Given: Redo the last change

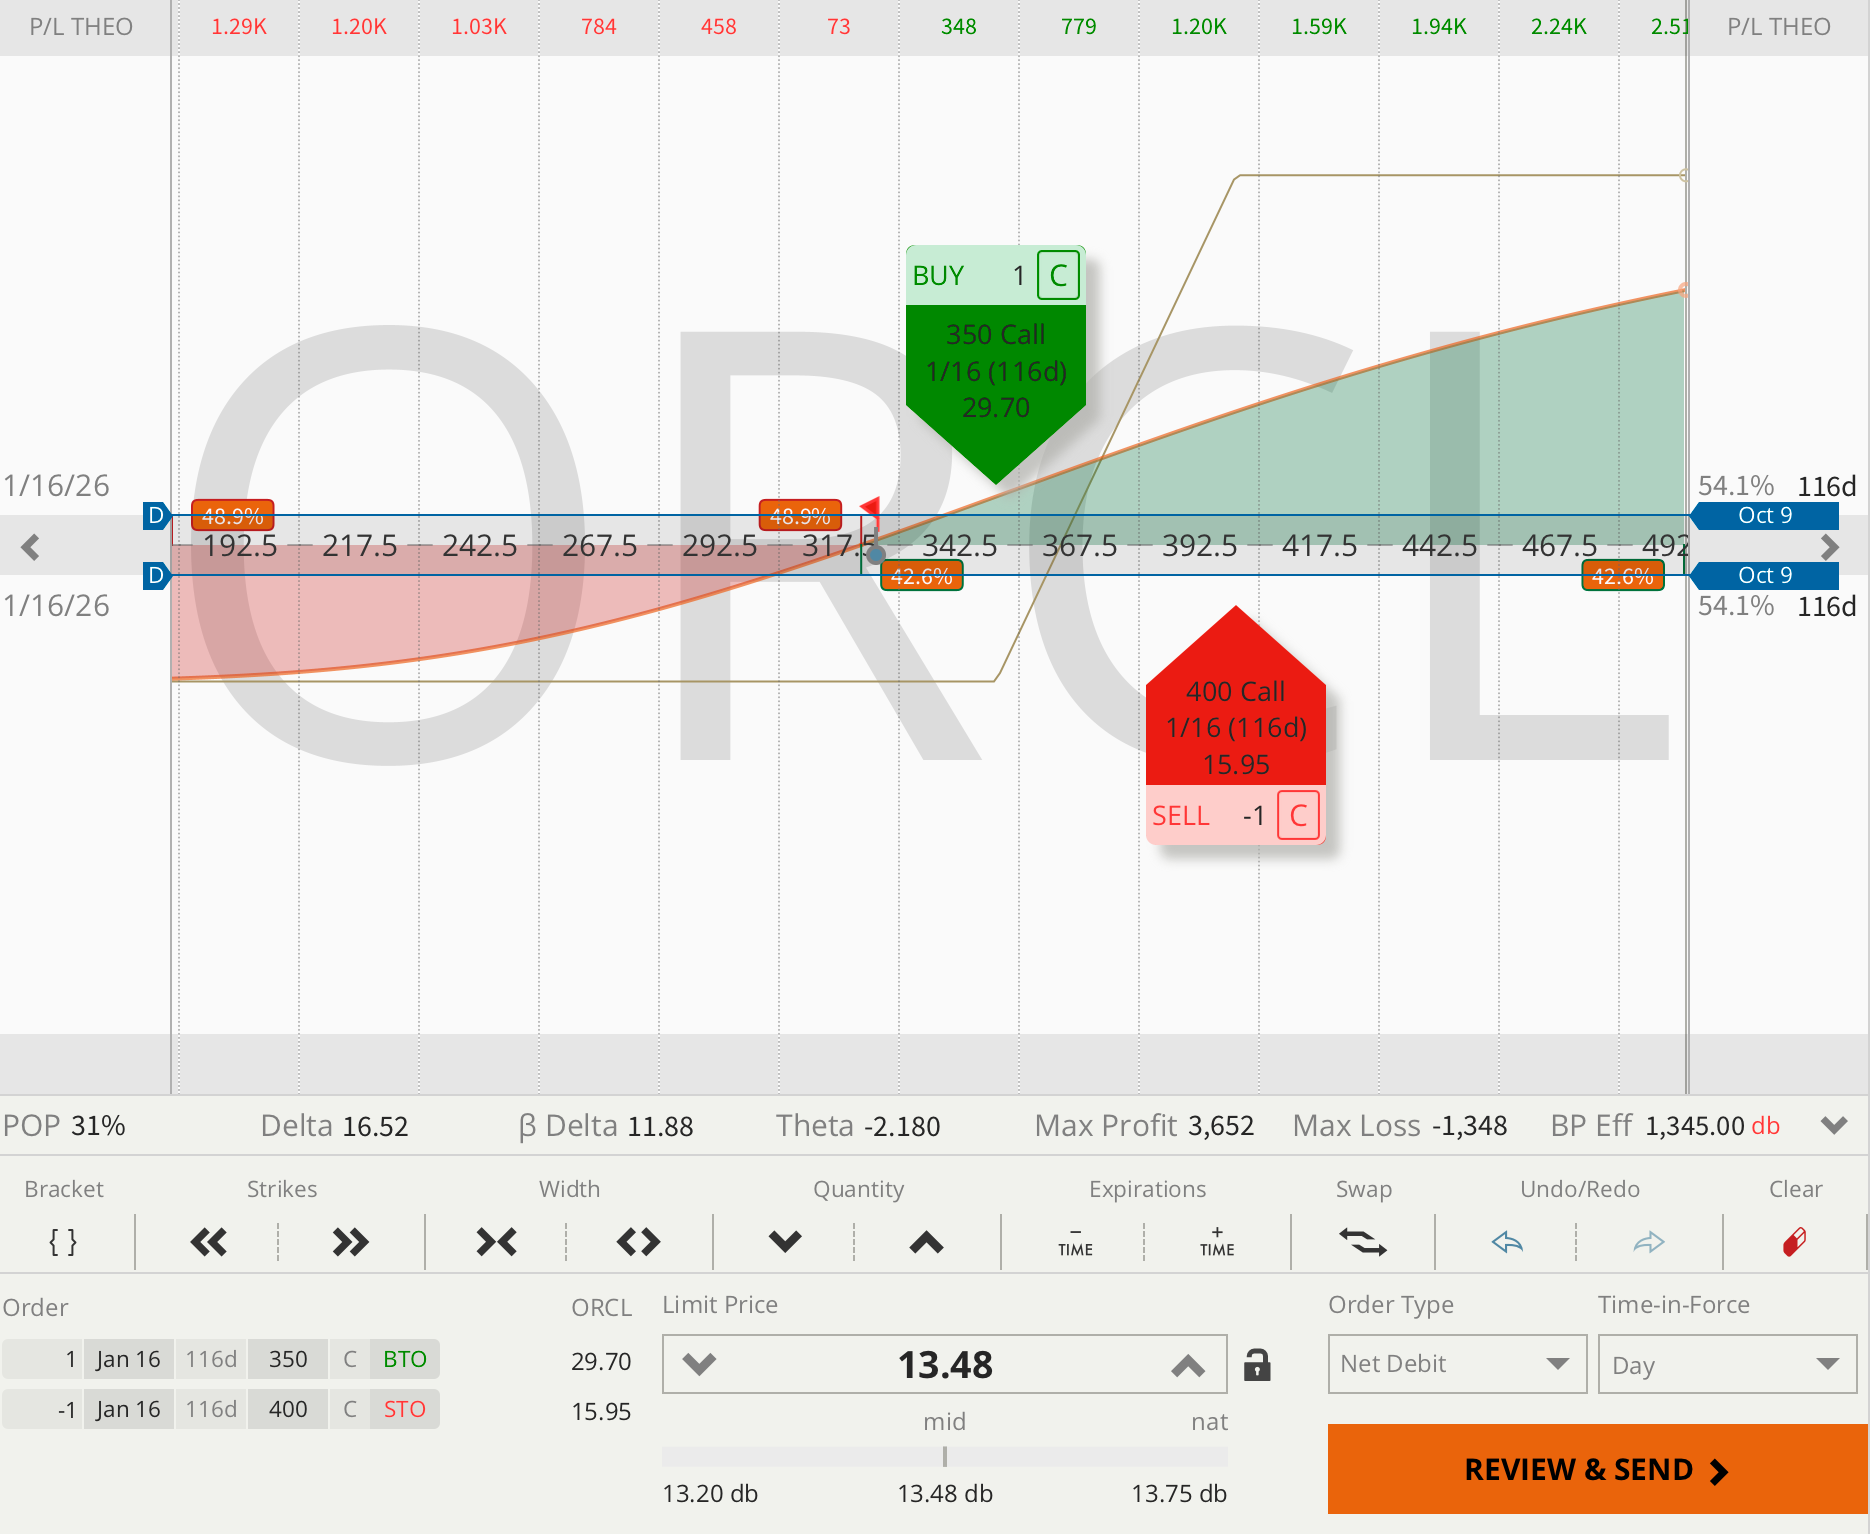Looking at the screenshot, I should click(1649, 1242).
